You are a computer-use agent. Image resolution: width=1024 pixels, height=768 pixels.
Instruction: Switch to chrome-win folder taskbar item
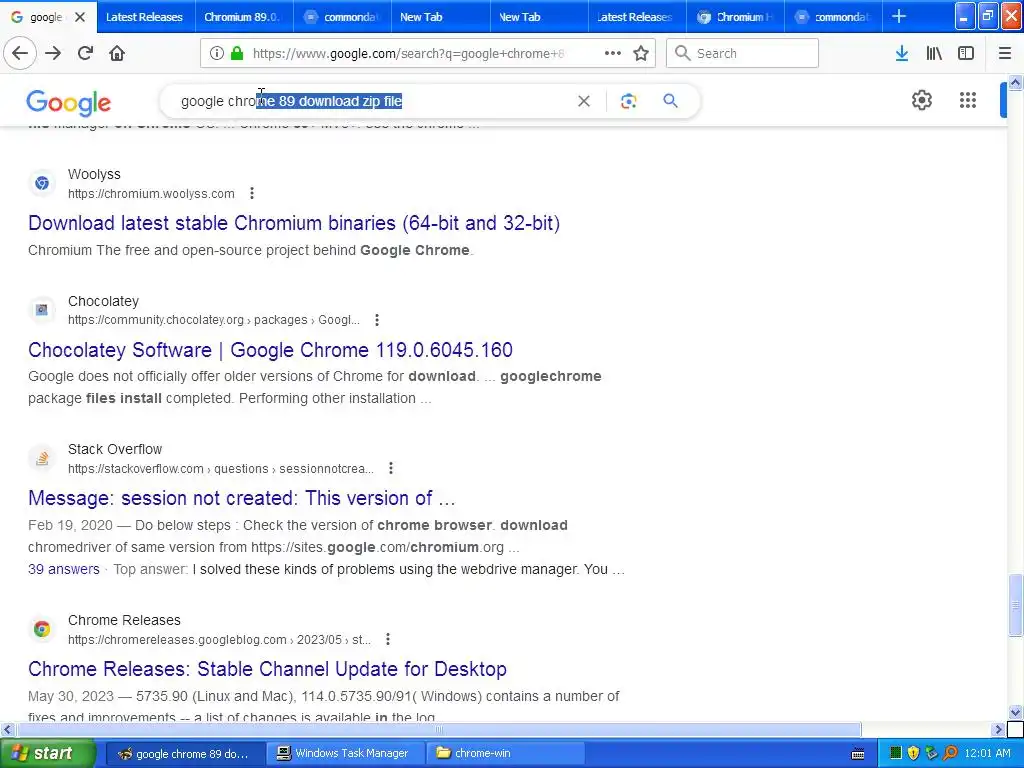click(x=505, y=753)
